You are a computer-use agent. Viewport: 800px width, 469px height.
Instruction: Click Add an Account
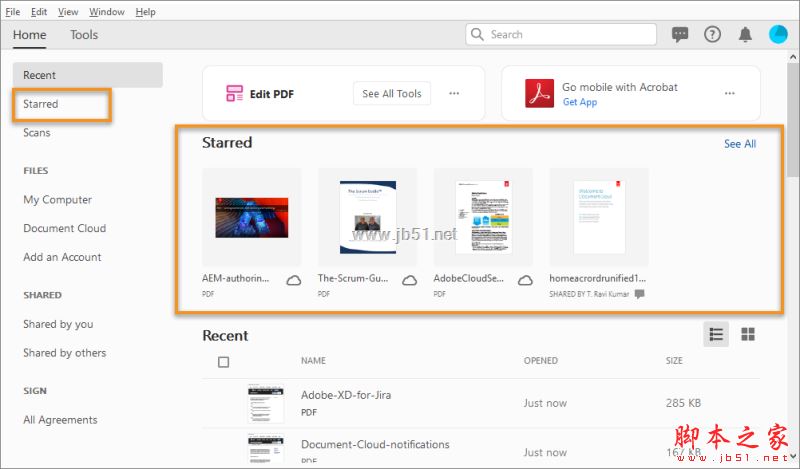pos(62,257)
